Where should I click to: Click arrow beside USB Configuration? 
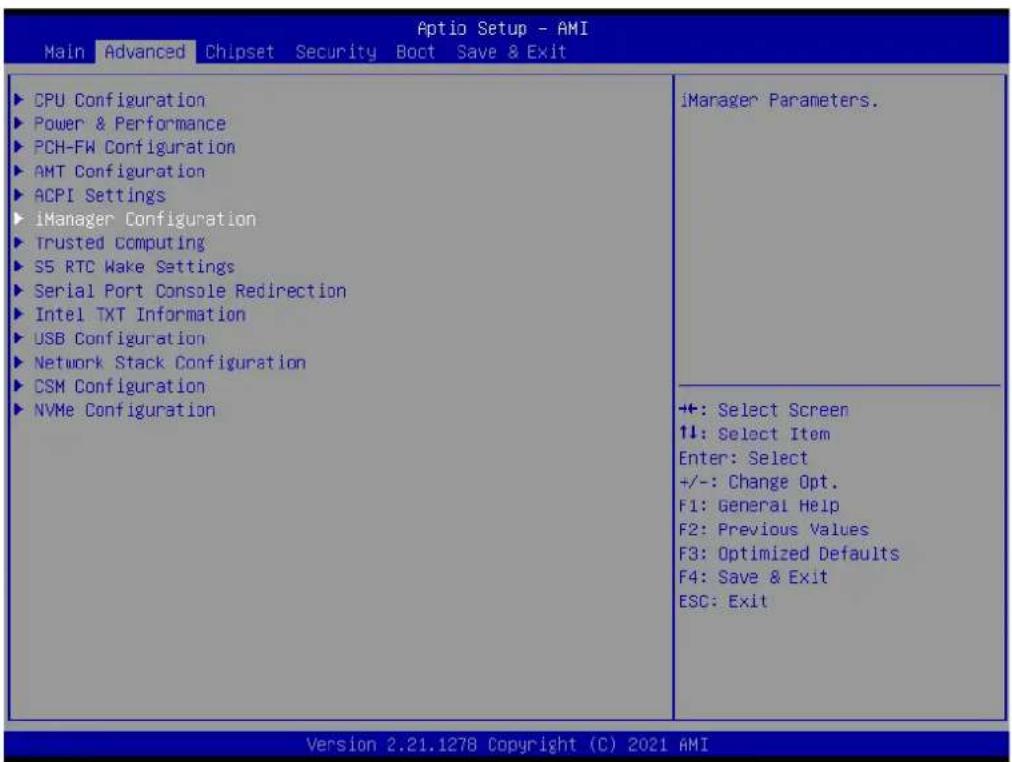19,338
